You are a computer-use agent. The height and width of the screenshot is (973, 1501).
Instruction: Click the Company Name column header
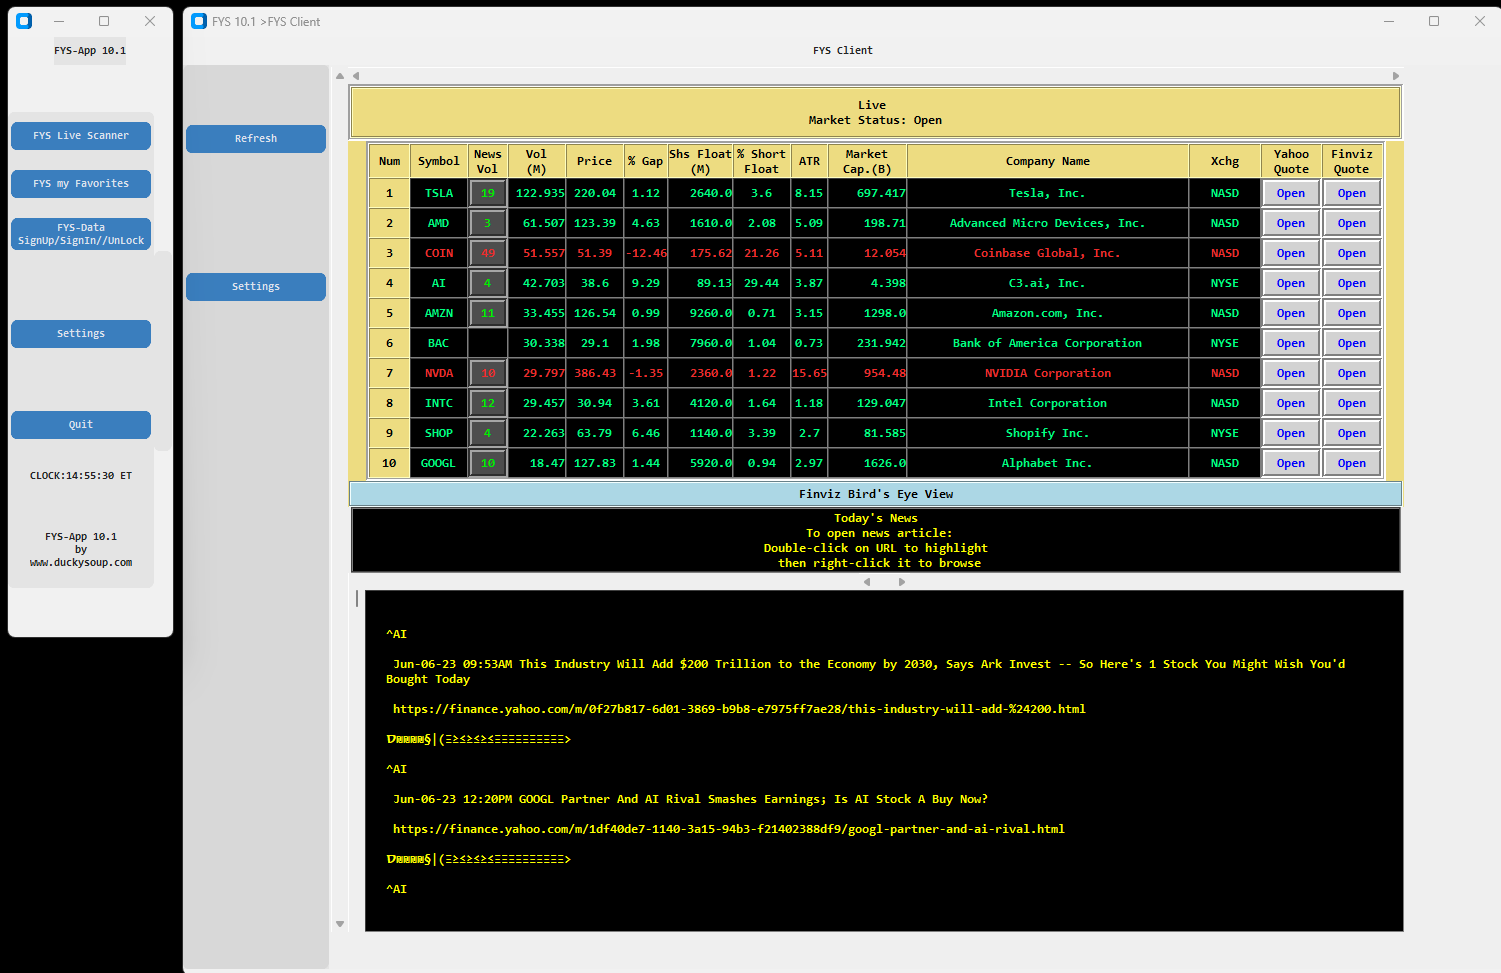[x=1048, y=161]
